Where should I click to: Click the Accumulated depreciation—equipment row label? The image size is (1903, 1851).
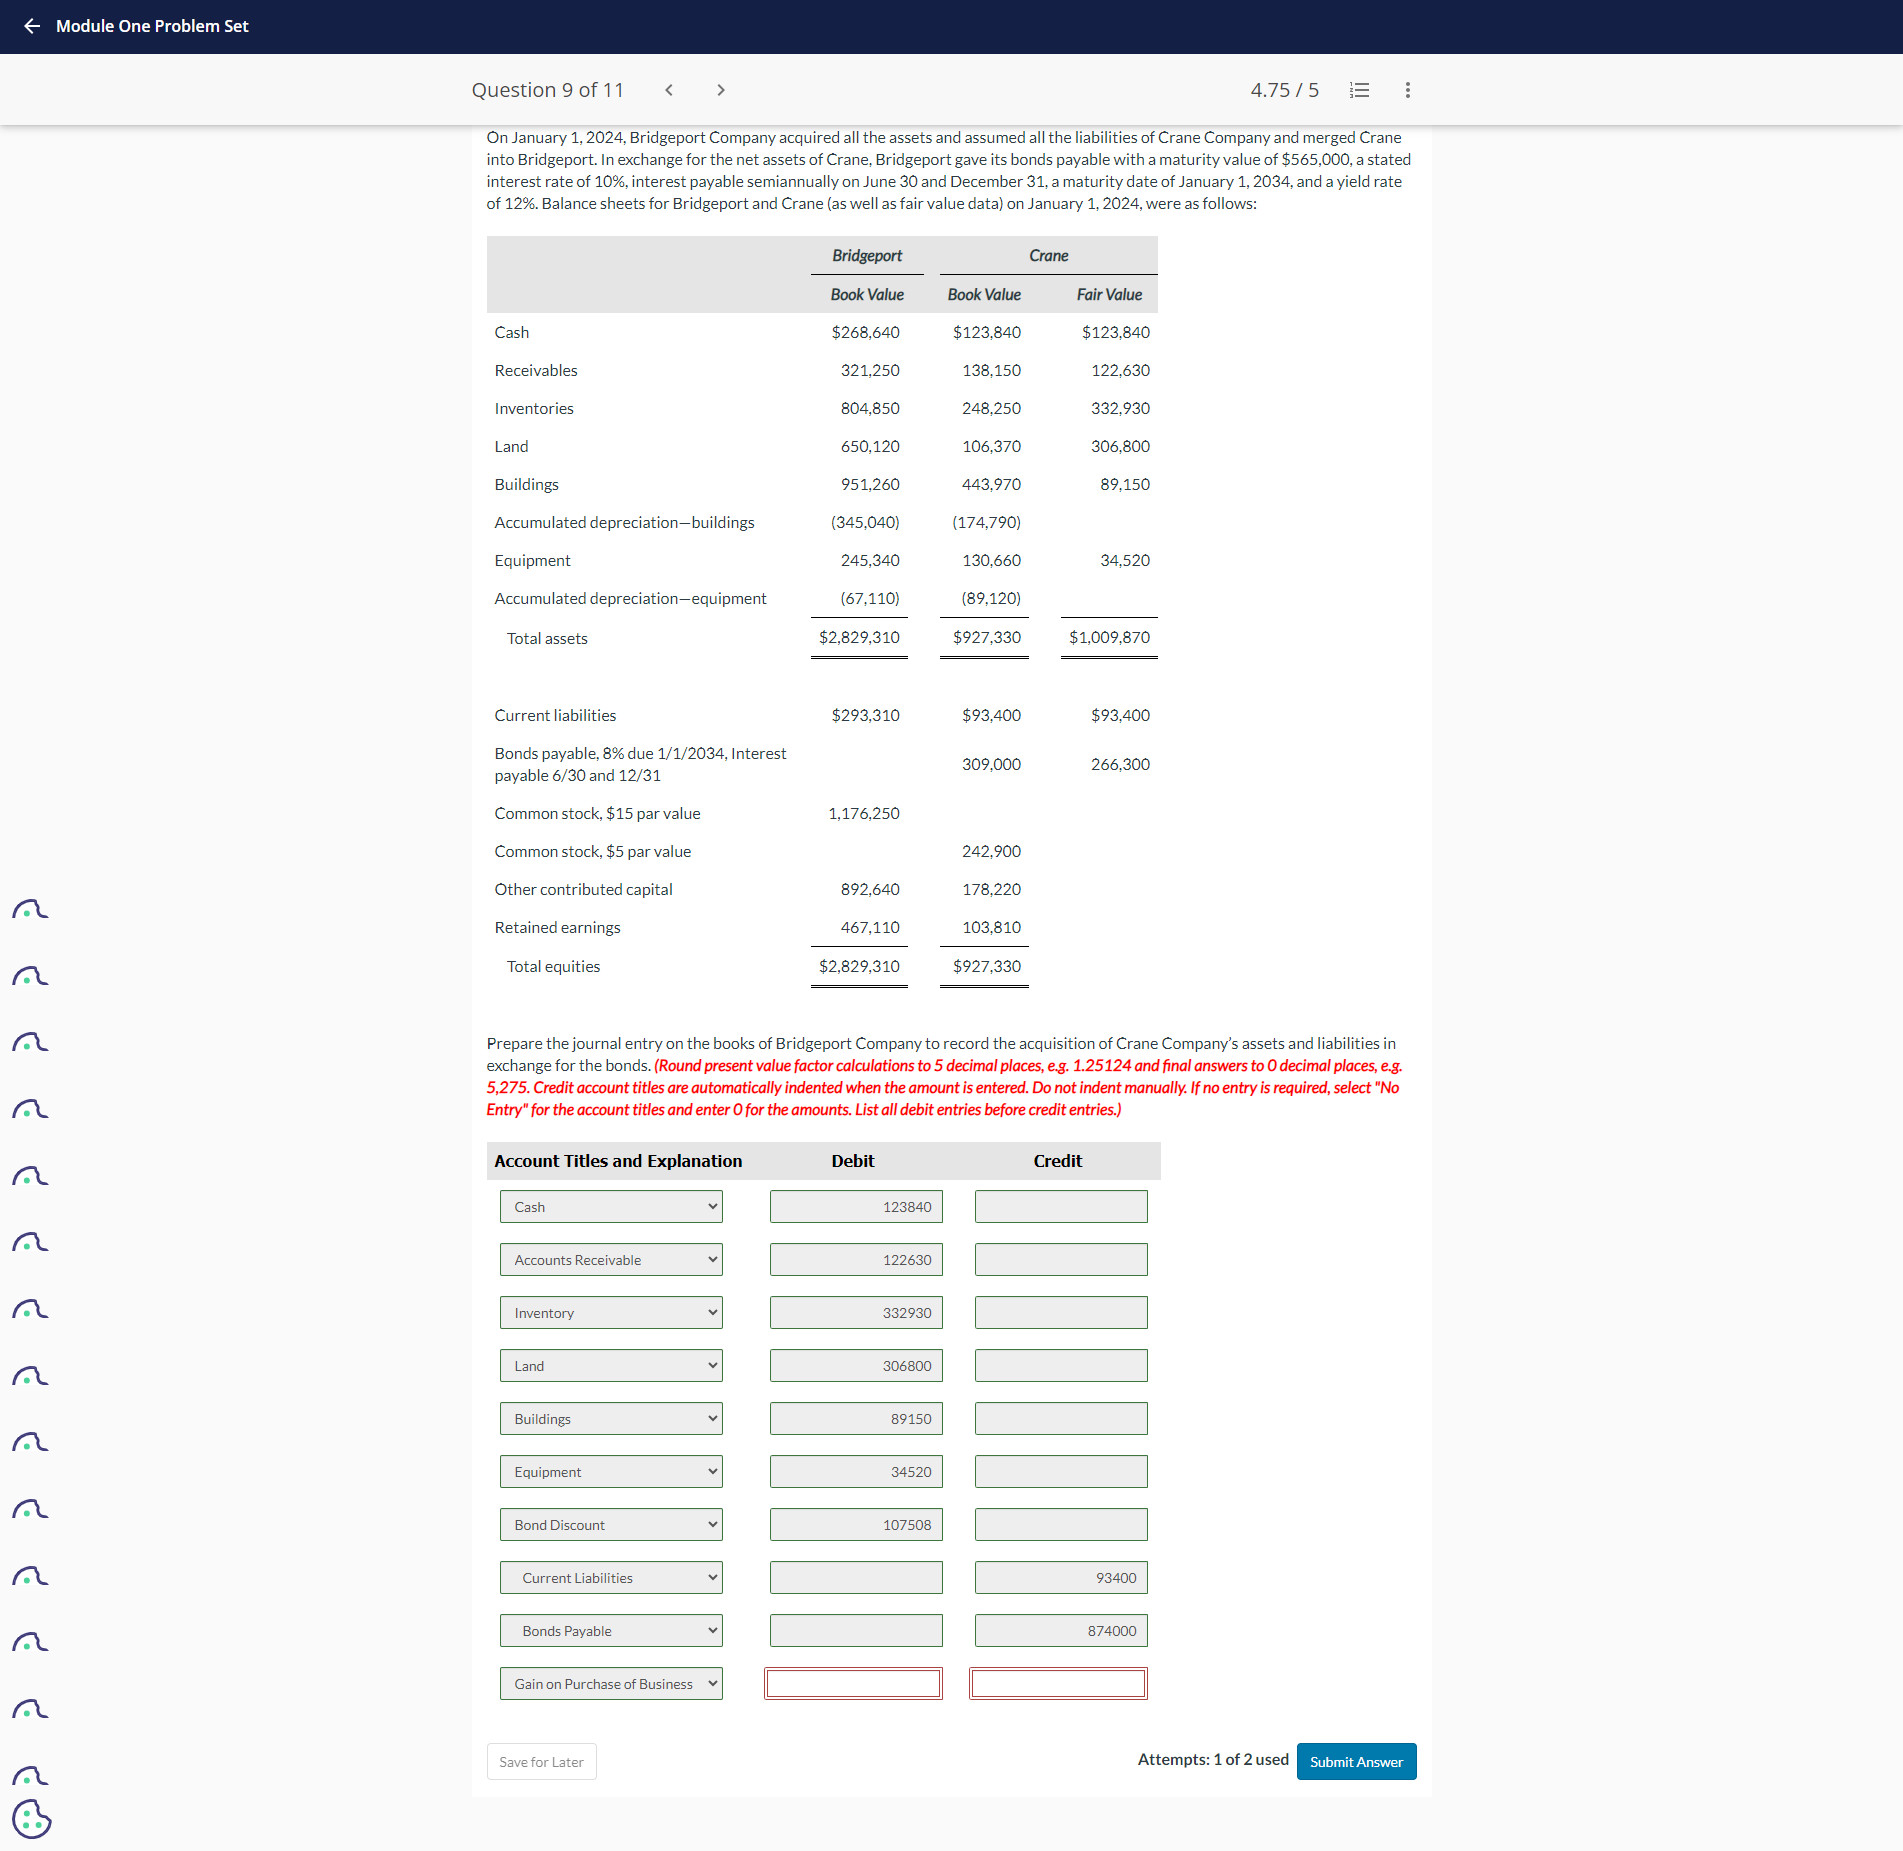(x=630, y=598)
